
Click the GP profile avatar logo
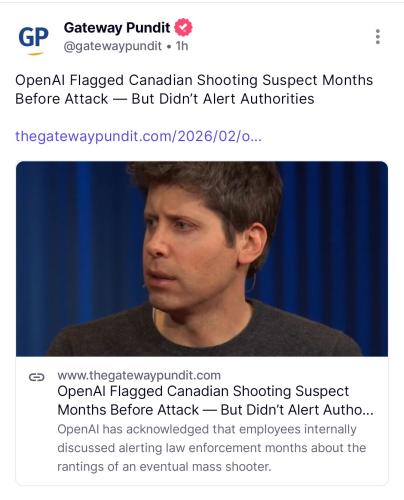pyautogui.click(x=33, y=39)
